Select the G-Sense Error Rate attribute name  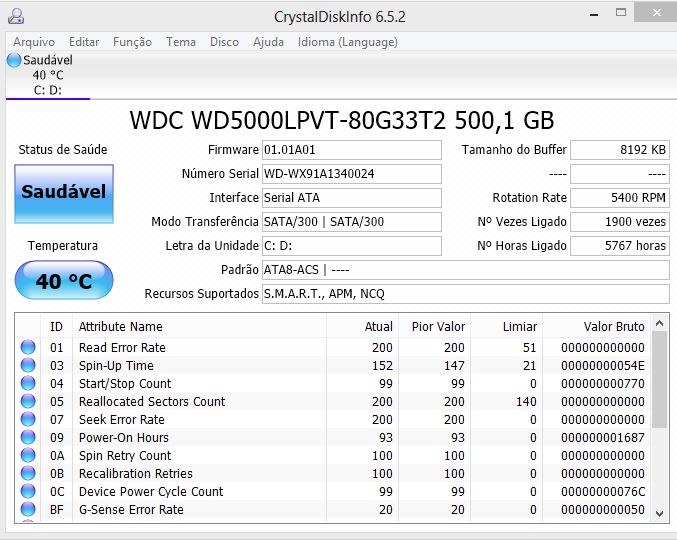(x=131, y=509)
